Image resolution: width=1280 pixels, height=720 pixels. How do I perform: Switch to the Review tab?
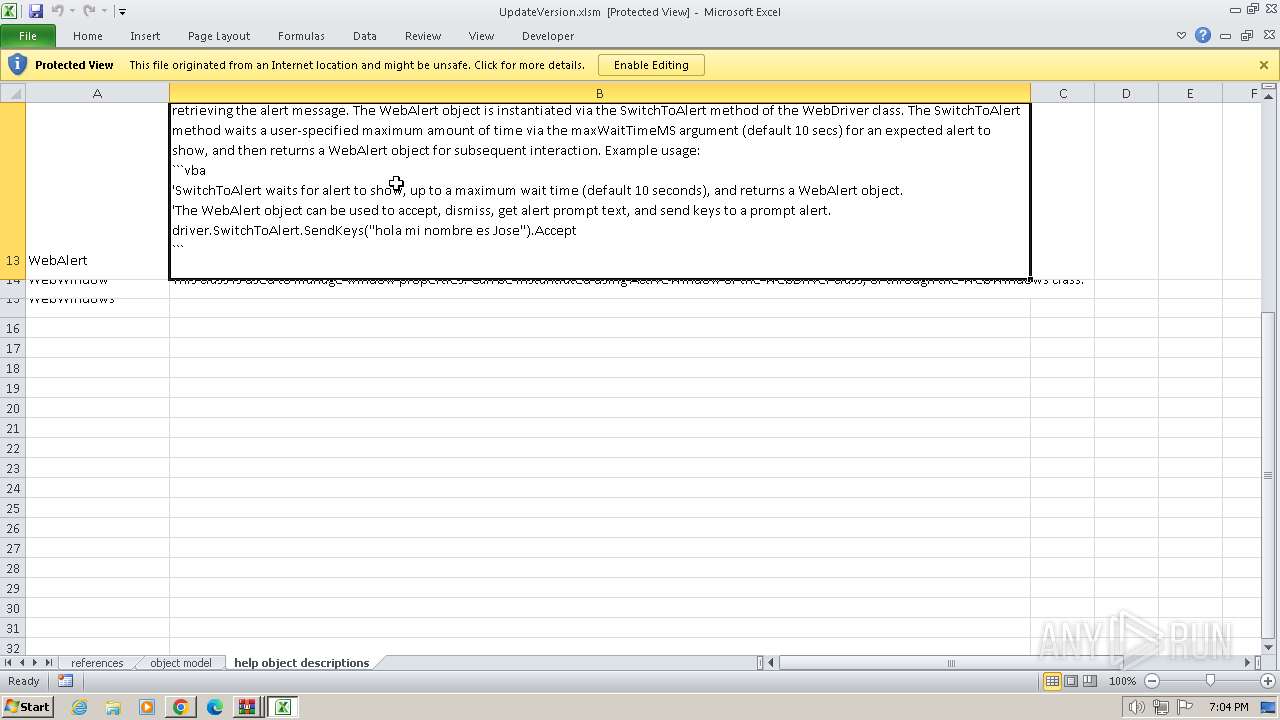point(423,36)
